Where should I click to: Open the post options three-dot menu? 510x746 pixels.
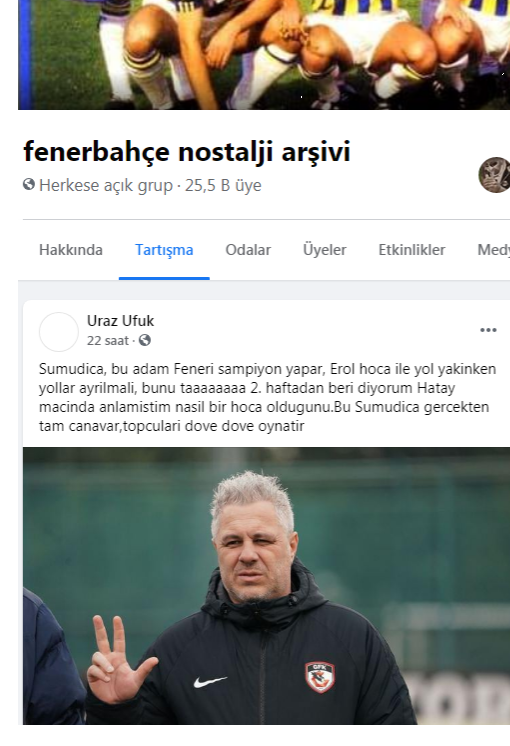(488, 330)
